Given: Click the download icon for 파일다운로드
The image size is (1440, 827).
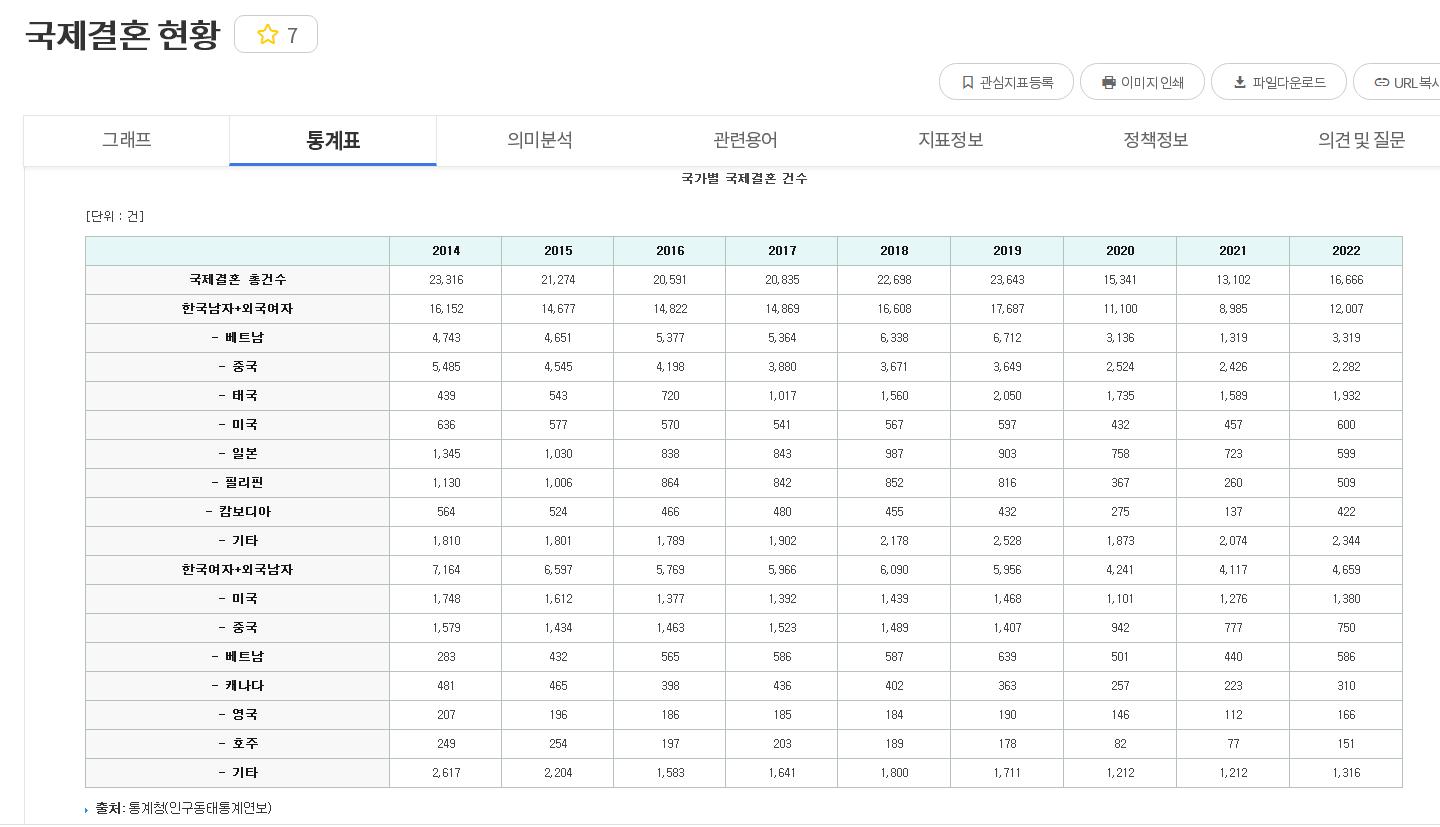Looking at the screenshot, I should tap(1239, 82).
